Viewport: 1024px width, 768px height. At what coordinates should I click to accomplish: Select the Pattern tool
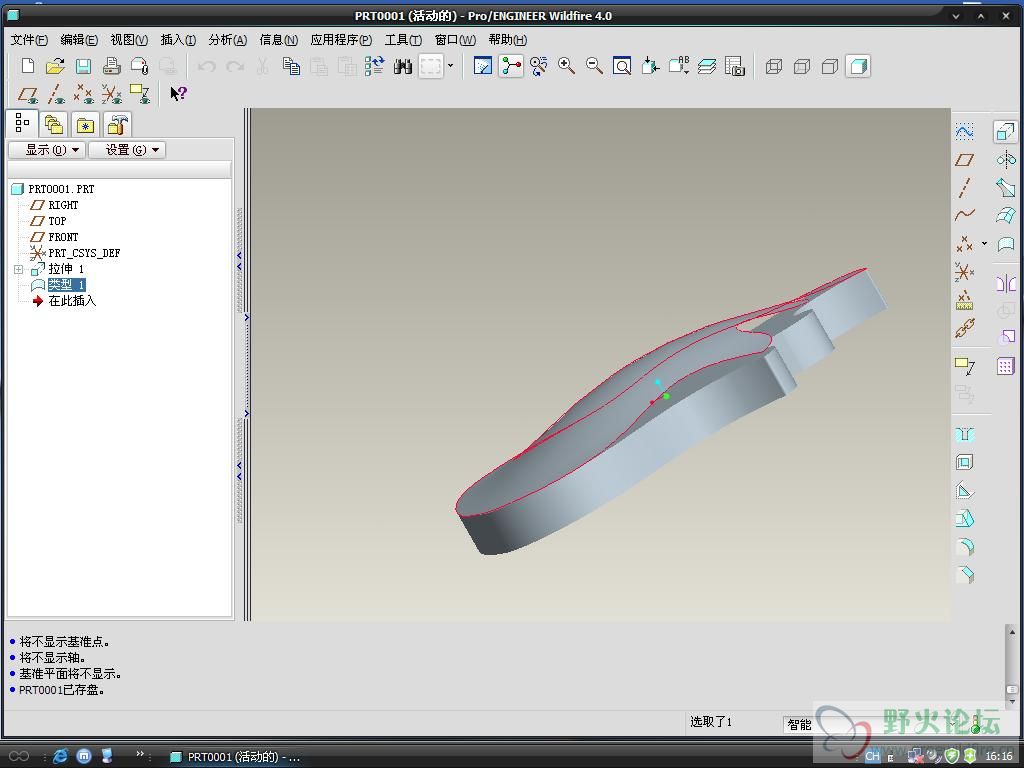[x=1006, y=366]
